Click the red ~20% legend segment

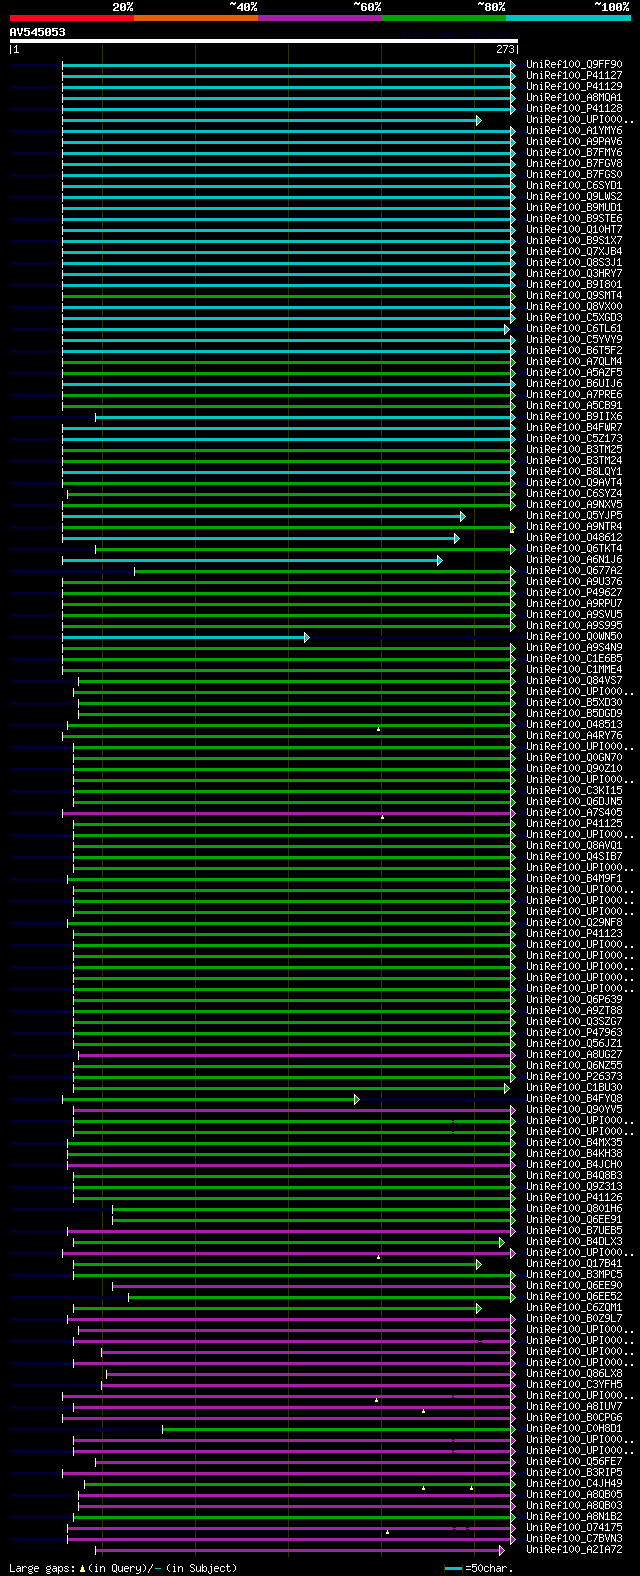pyautogui.click(x=71, y=18)
